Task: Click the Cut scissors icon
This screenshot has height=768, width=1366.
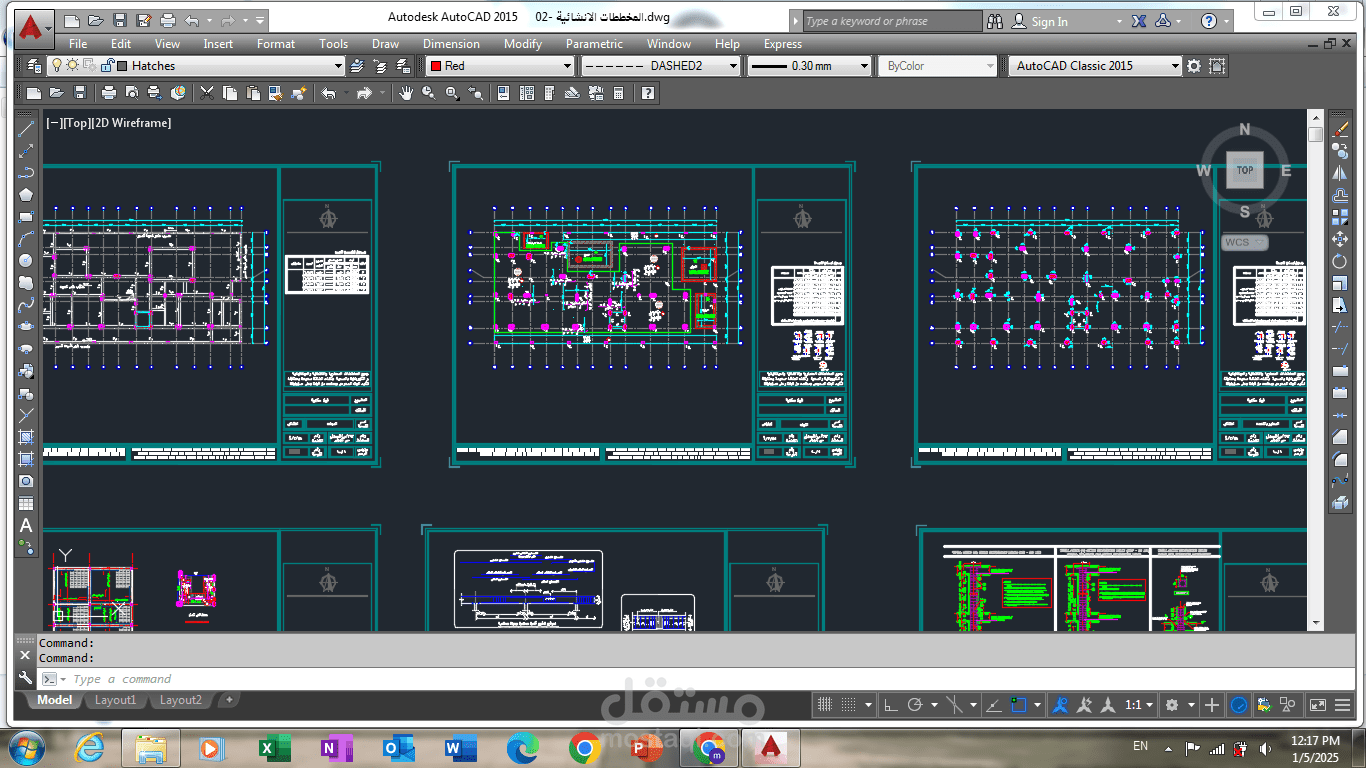Action: pyautogui.click(x=207, y=93)
